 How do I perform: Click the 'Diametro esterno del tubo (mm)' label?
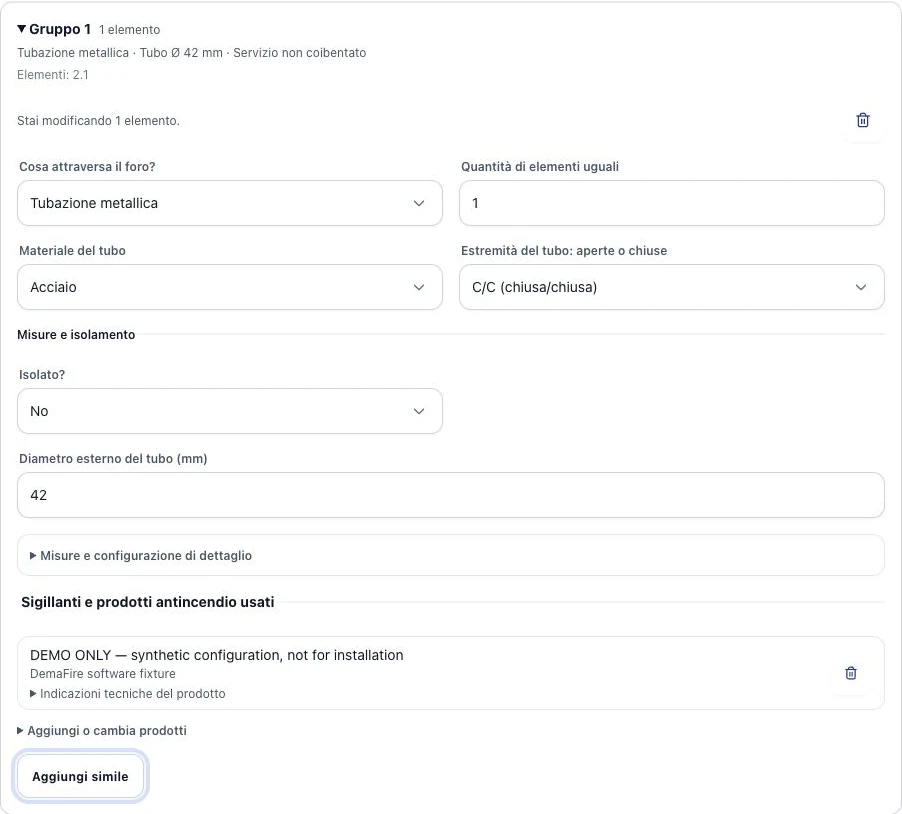[113, 459]
